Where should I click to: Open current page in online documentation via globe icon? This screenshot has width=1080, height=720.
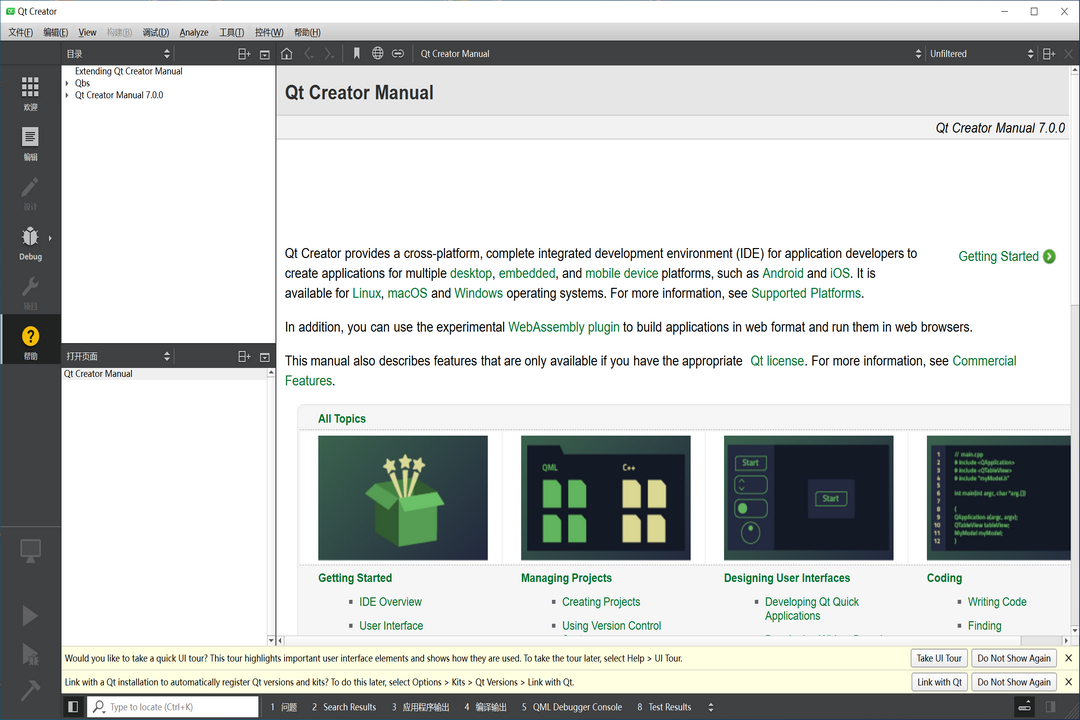377,53
